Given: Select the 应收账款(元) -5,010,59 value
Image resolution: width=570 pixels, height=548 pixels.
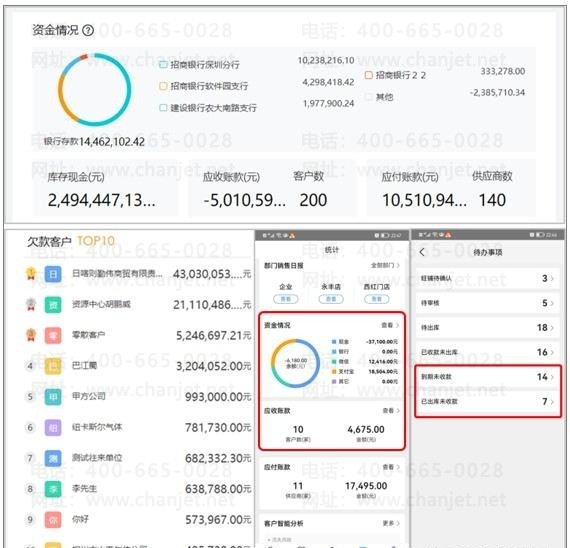Looking at the screenshot, I should 244,200.
